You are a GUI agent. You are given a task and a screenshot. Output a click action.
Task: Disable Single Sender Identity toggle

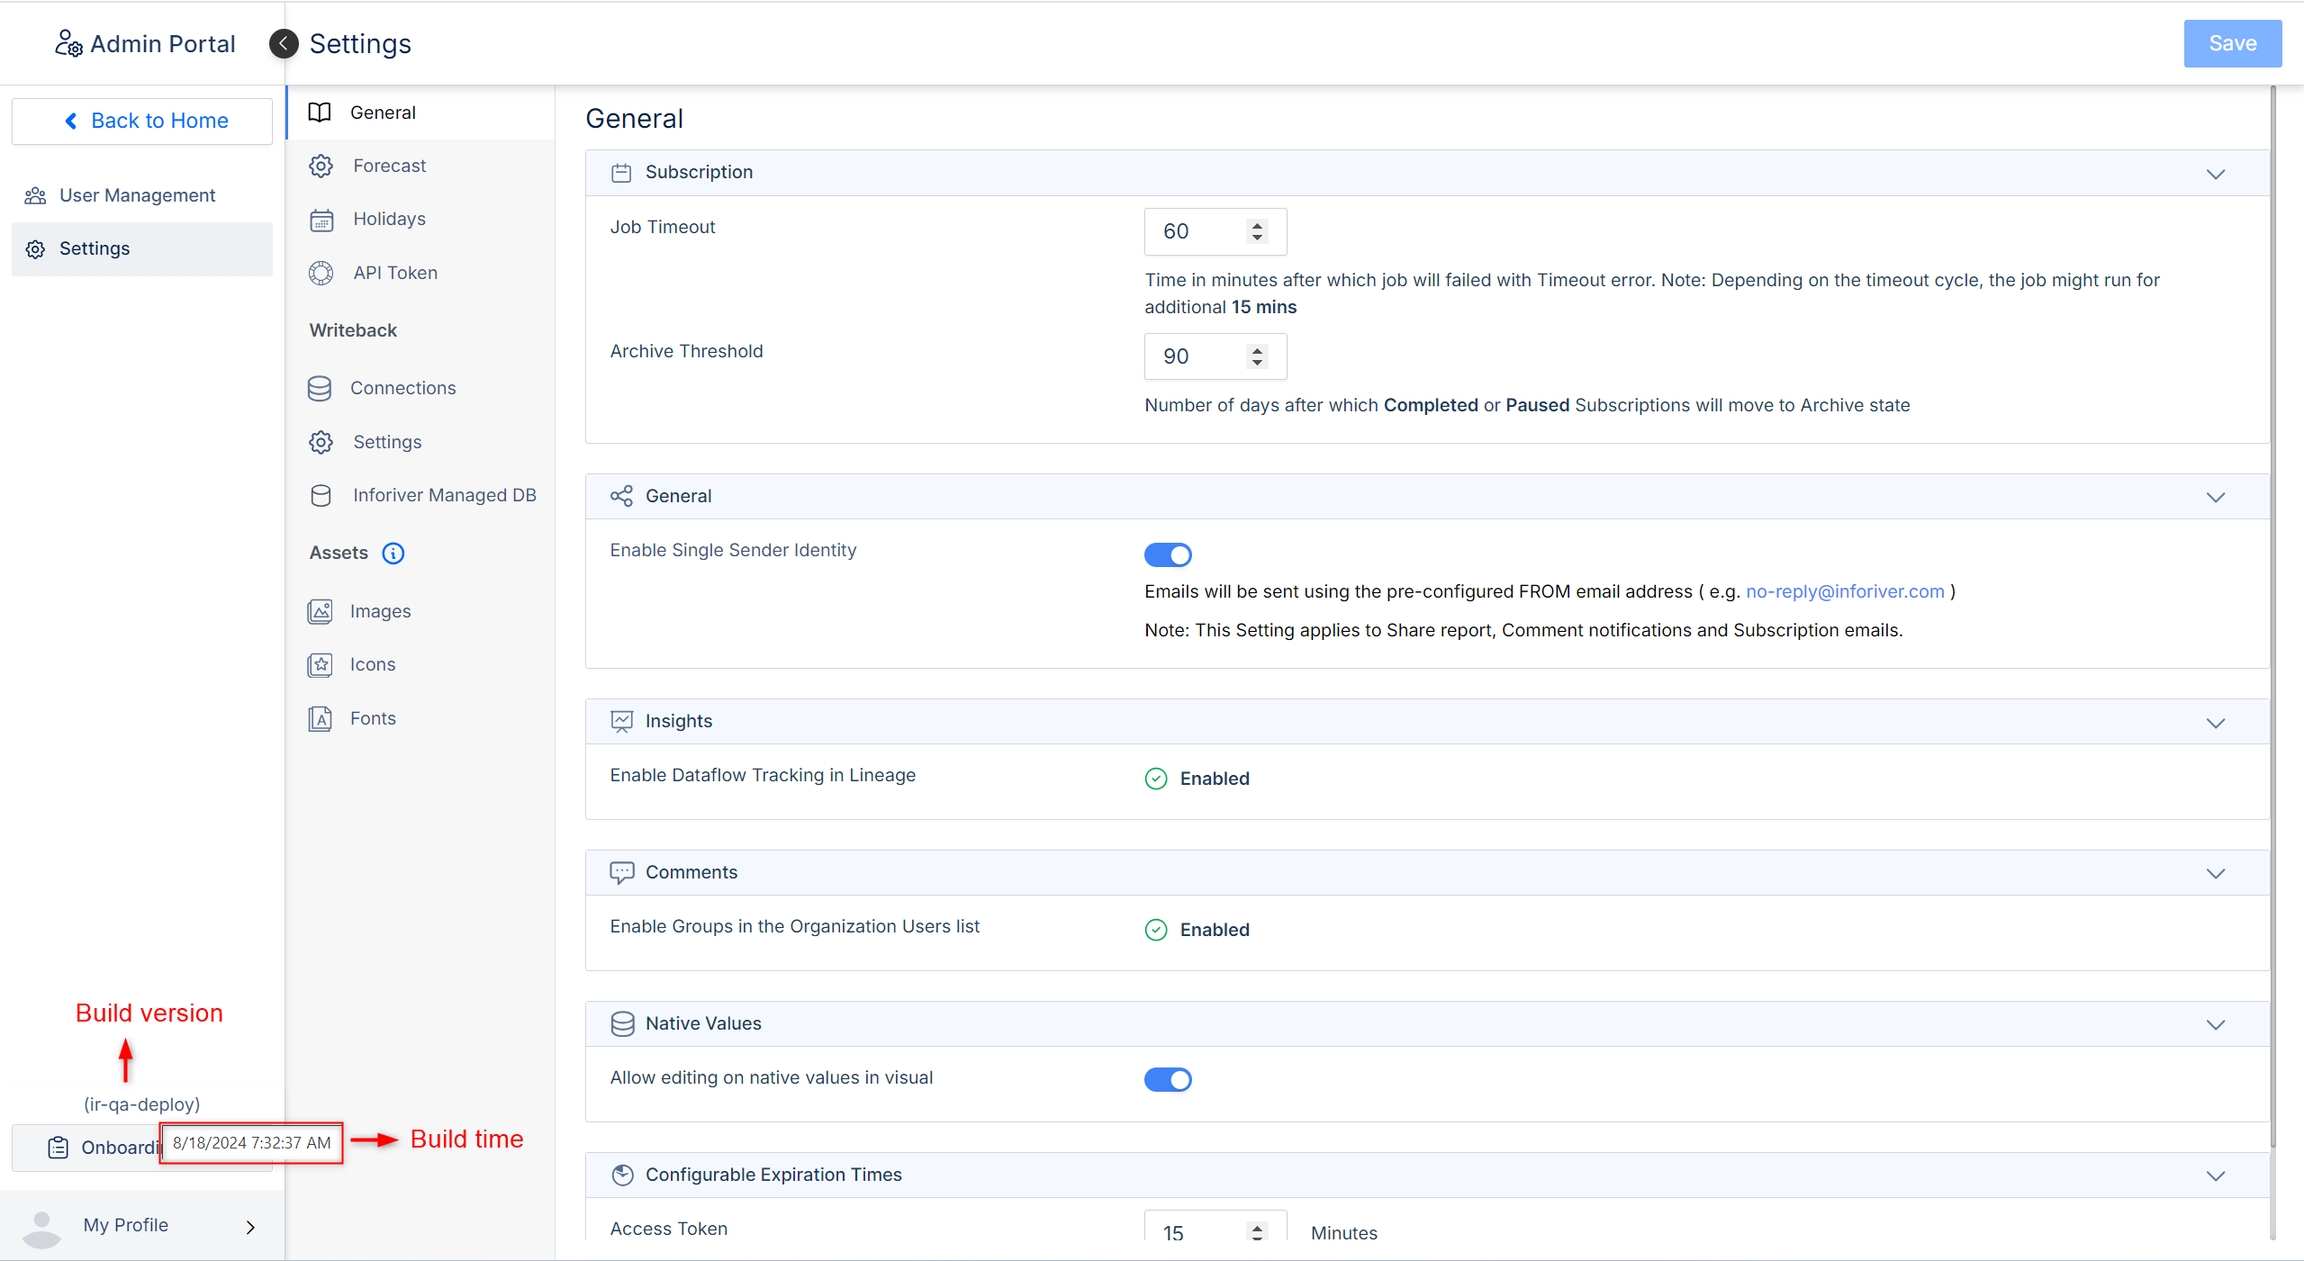1167,555
